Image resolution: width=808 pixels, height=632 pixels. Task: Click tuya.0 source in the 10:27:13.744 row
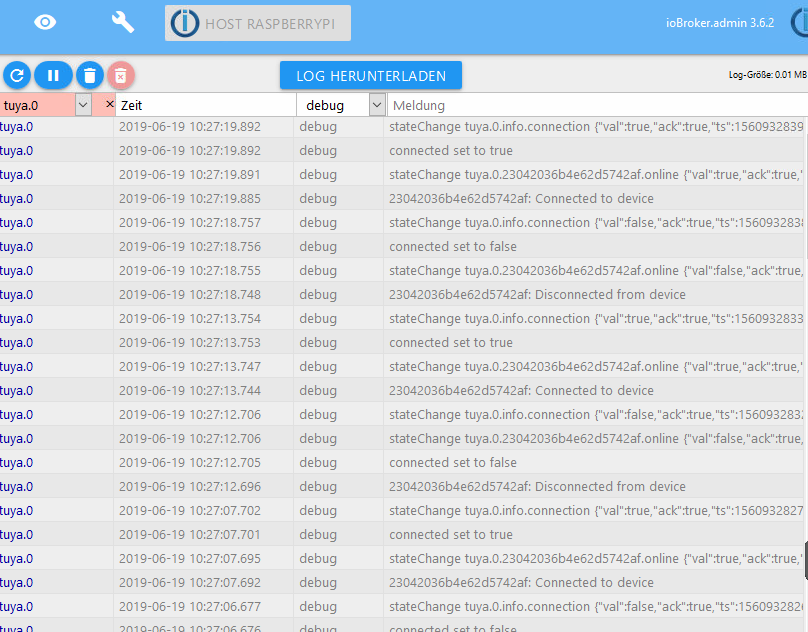tap(16, 390)
